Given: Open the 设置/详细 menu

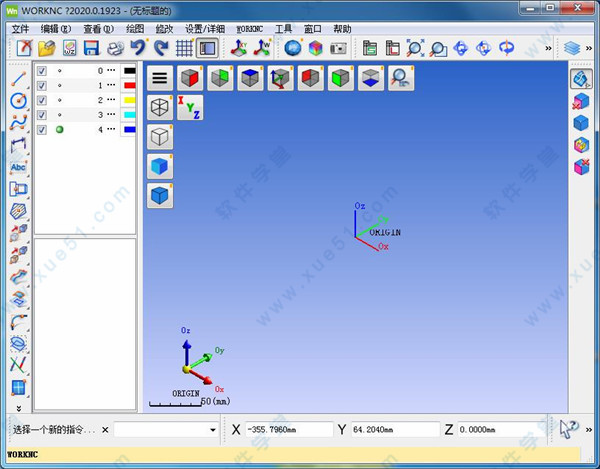Looking at the screenshot, I should tap(205, 29).
